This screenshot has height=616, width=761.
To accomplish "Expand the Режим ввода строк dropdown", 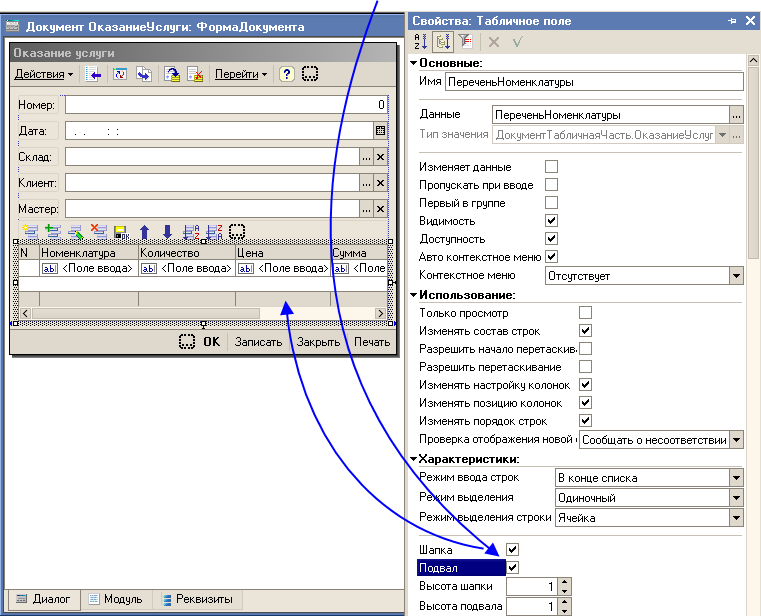I will [x=736, y=478].
